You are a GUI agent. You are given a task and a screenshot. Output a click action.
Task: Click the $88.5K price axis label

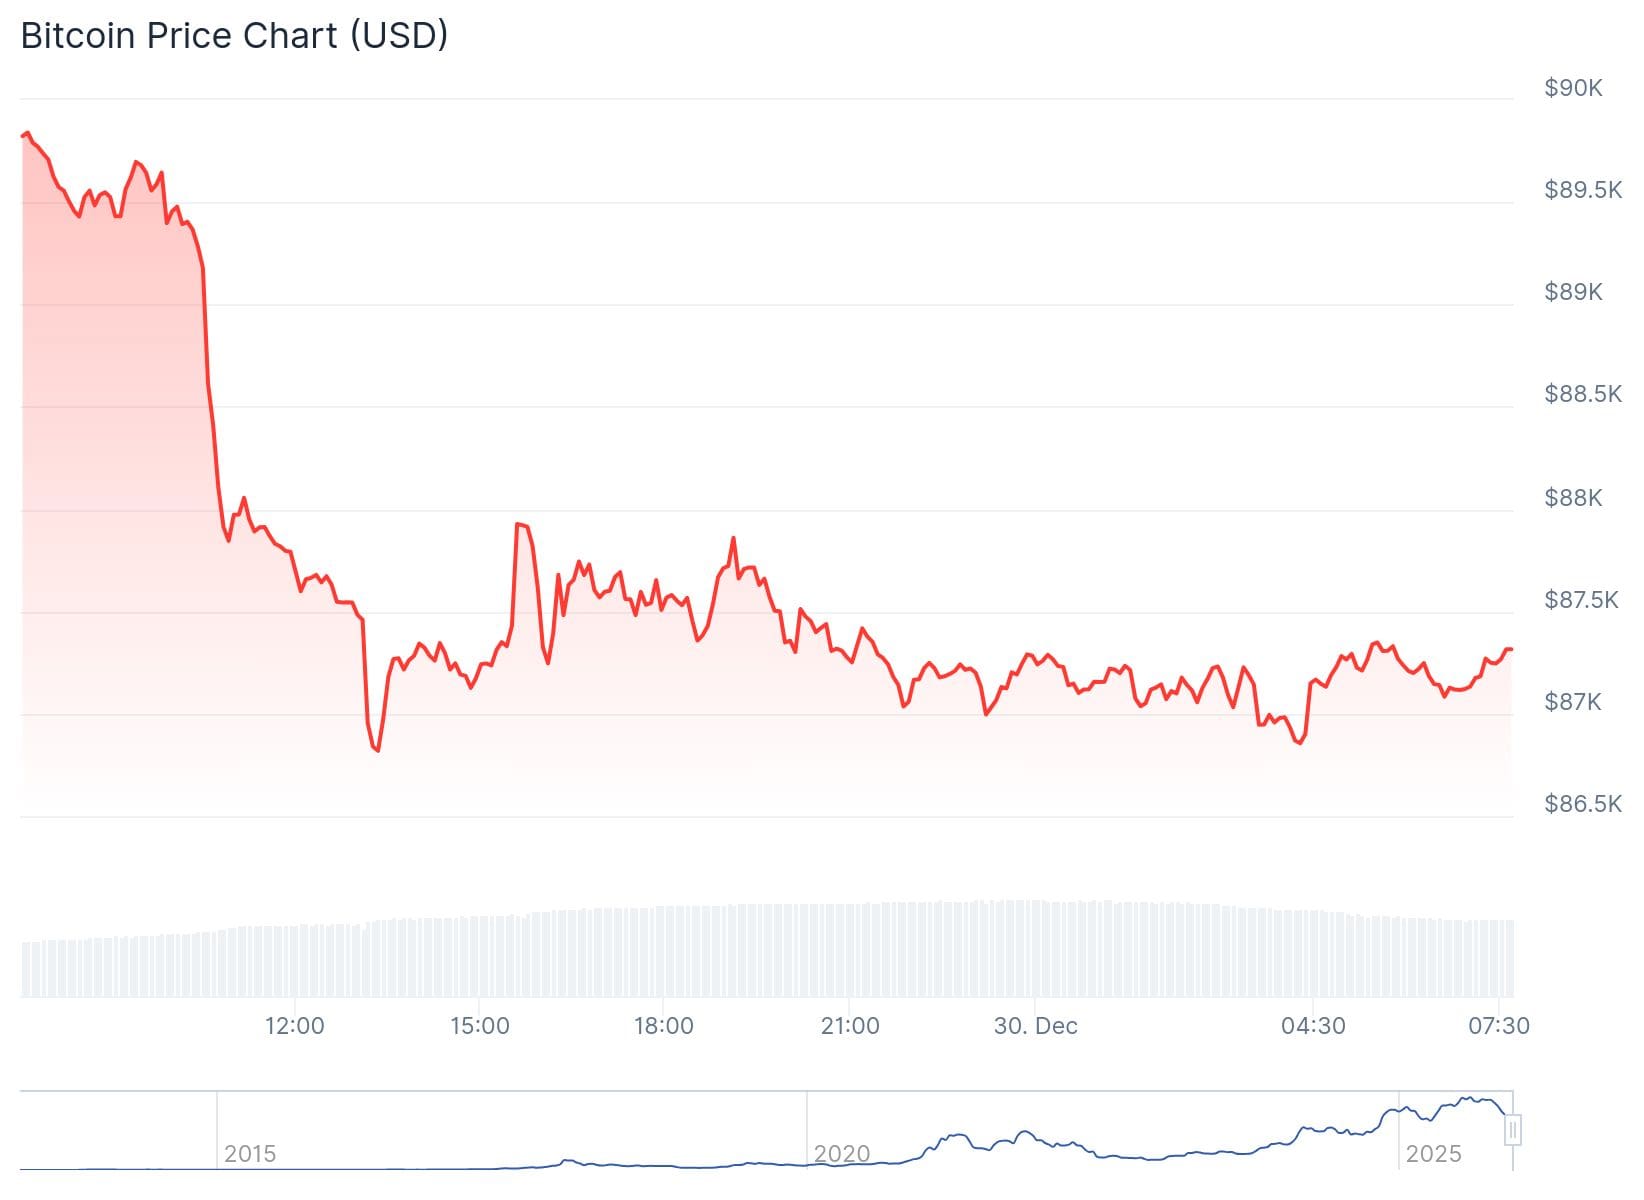[1583, 394]
